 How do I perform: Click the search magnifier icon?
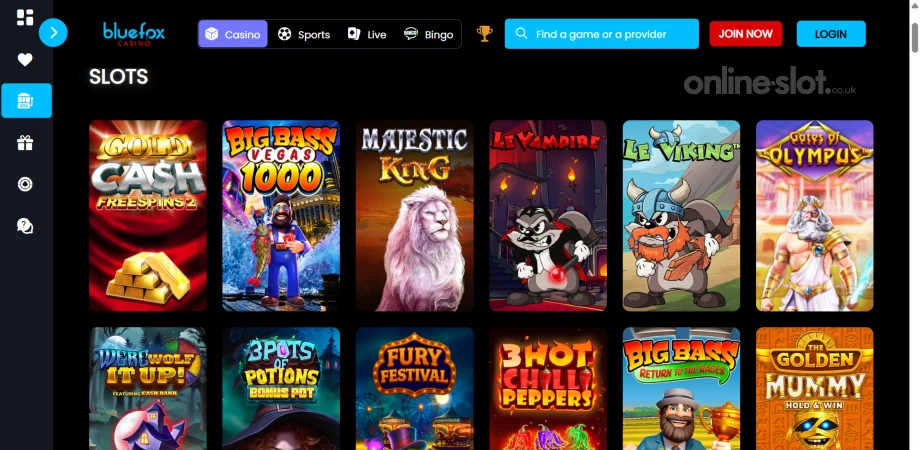coord(521,33)
